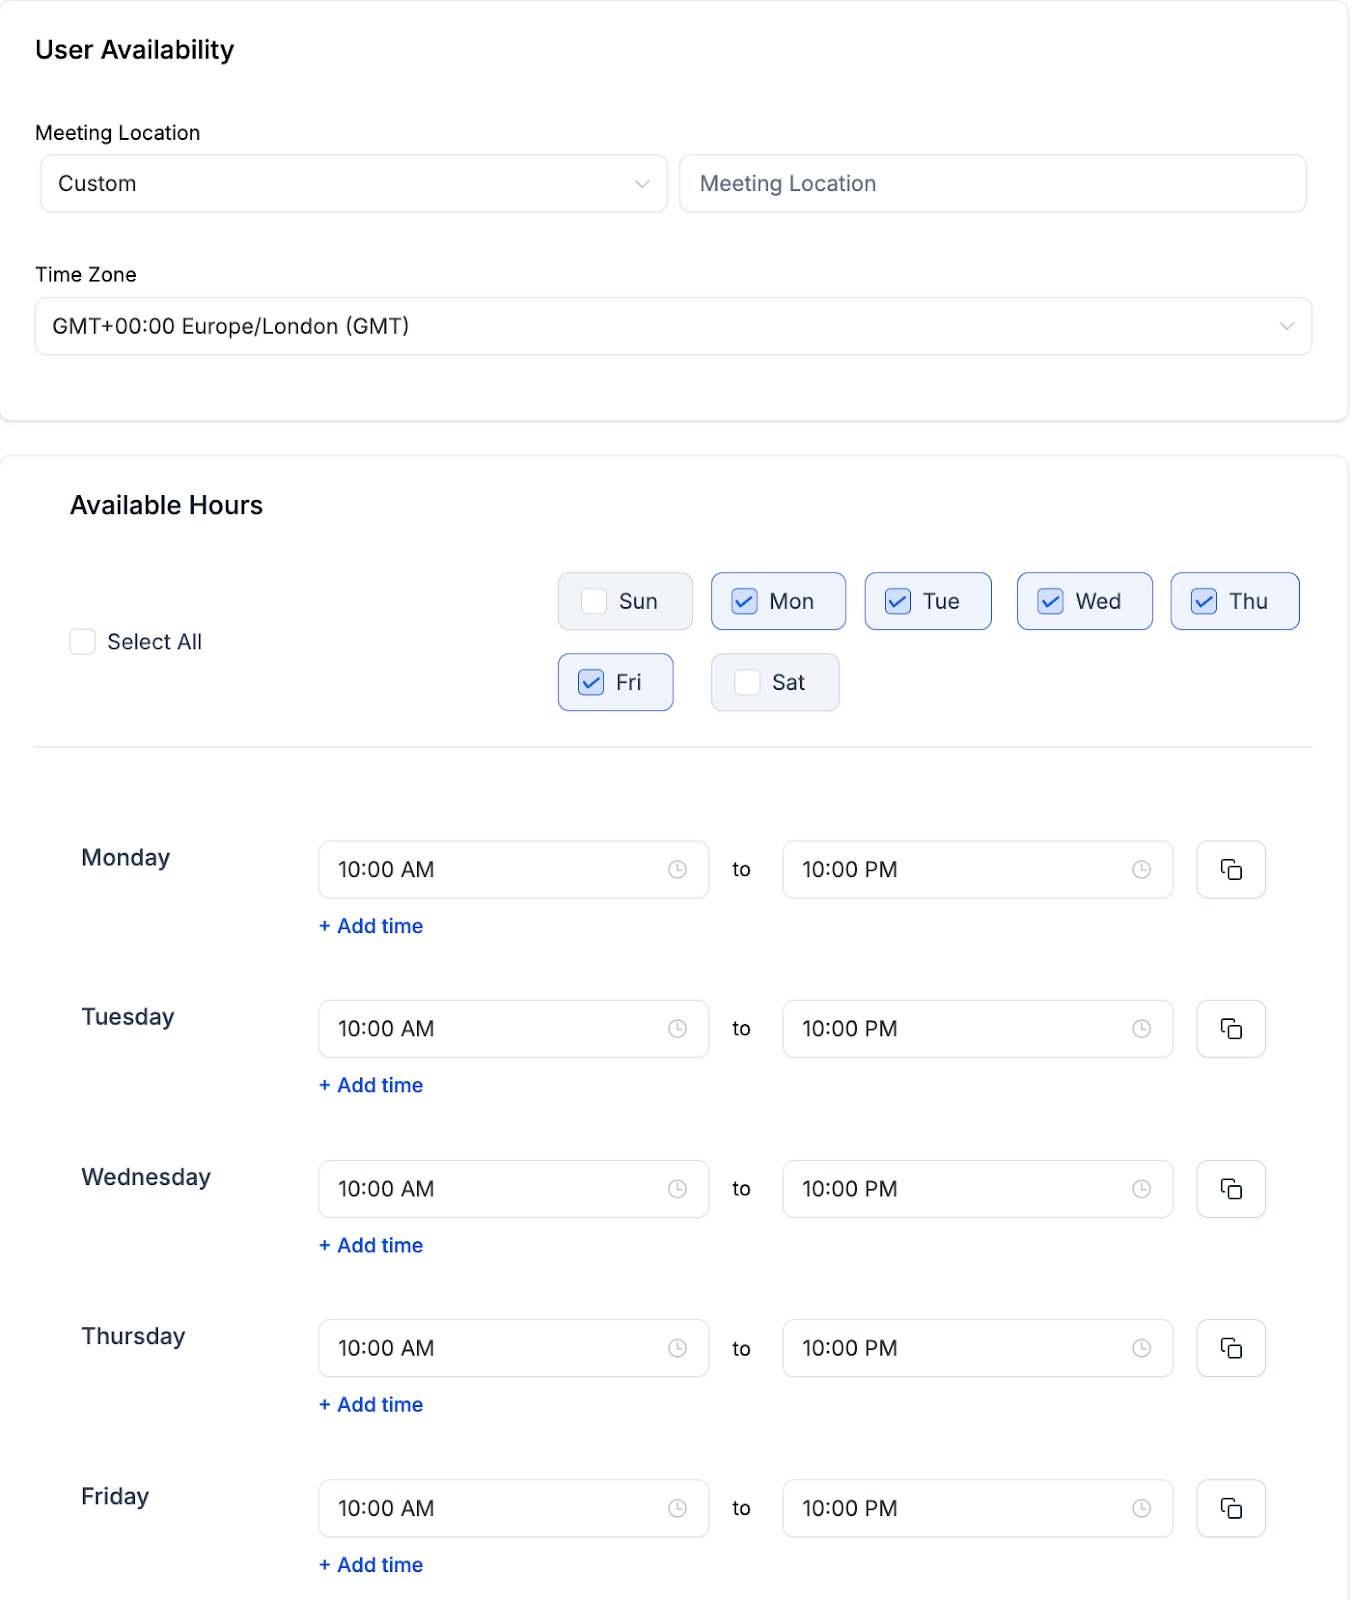The height and width of the screenshot is (1600, 1353).
Task: Enable the Sun day checkbox
Action: coord(594,601)
